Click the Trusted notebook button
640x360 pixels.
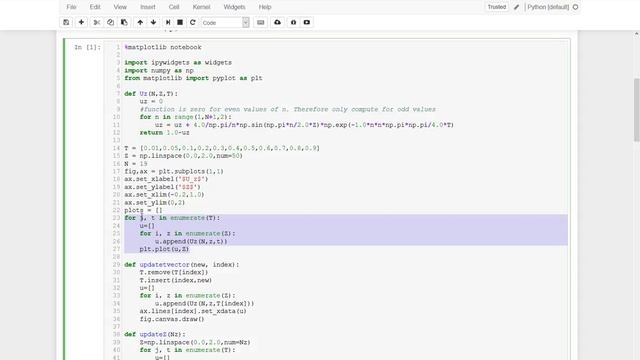497,7
